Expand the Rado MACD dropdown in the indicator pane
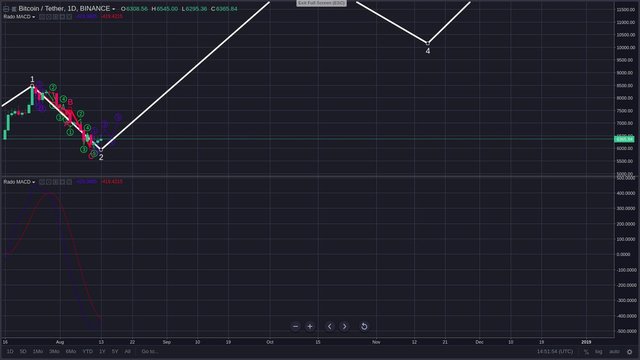The height and width of the screenshot is (360, 640). [x=33, y=182]
